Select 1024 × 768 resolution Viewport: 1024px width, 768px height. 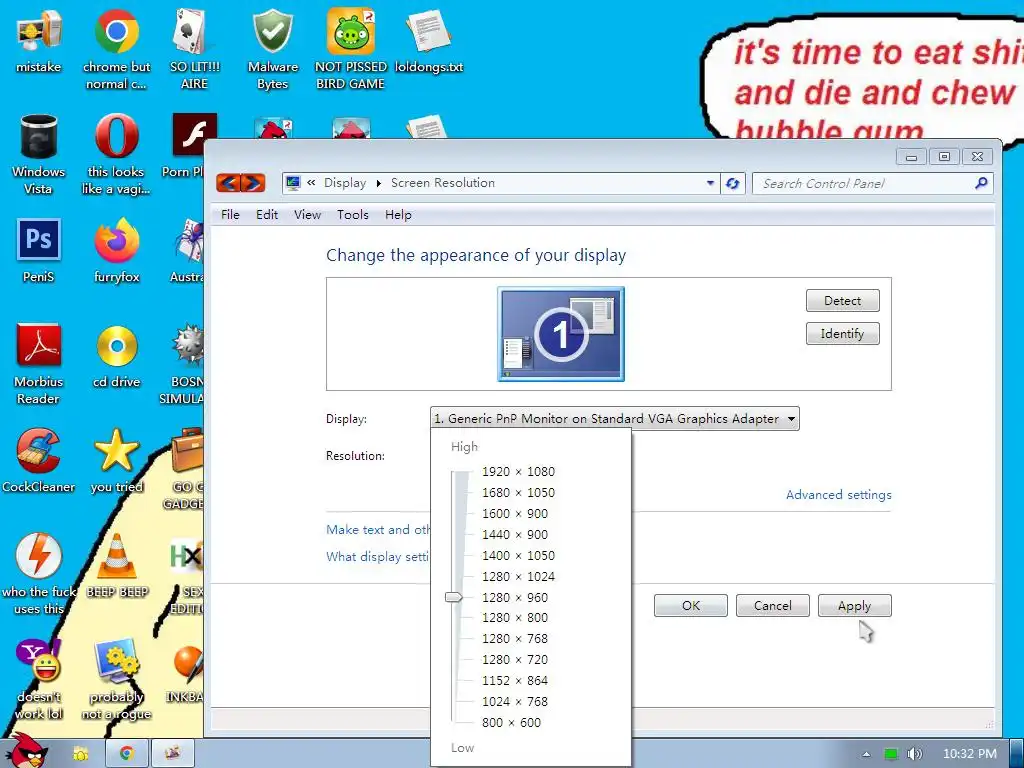(x=515, y=701)
